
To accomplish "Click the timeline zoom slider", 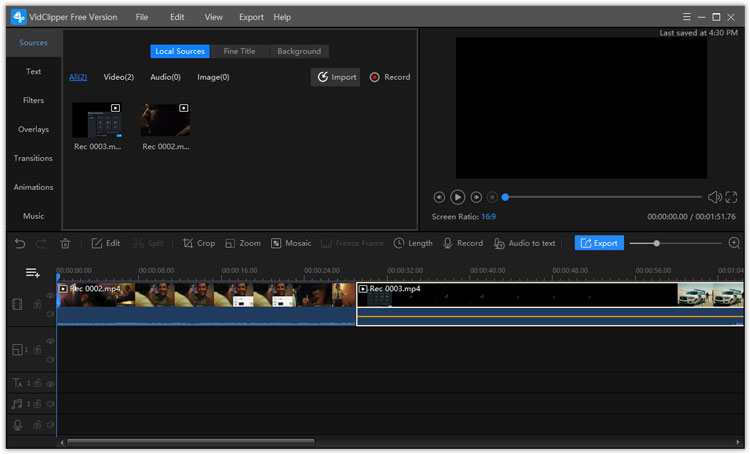I will 675,243.
